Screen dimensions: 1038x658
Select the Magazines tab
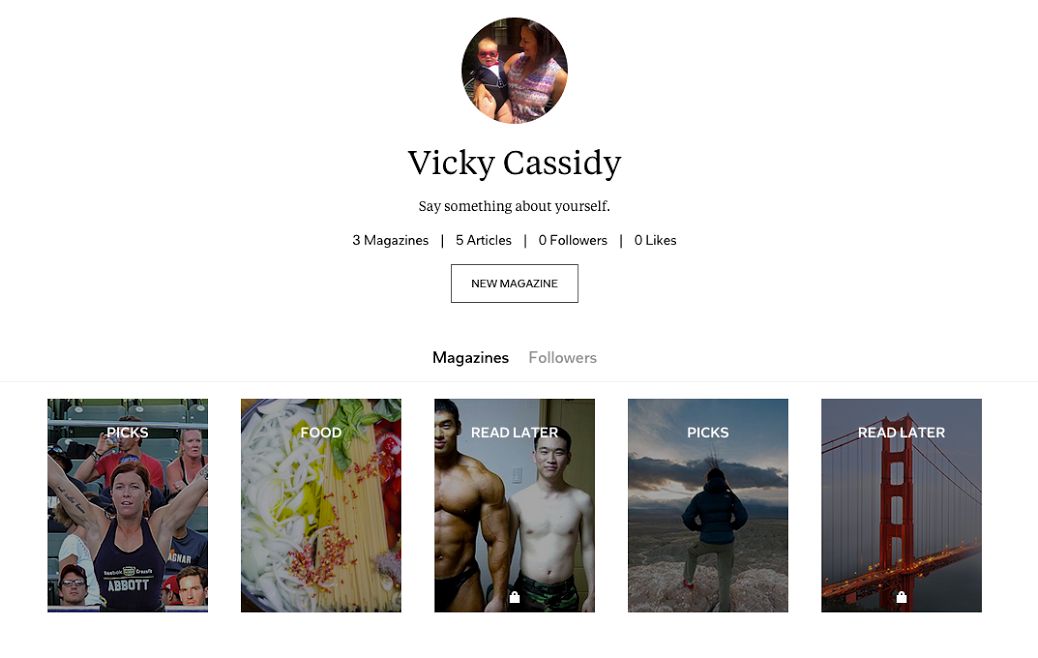pyautogui.click(x=470, y=357)
